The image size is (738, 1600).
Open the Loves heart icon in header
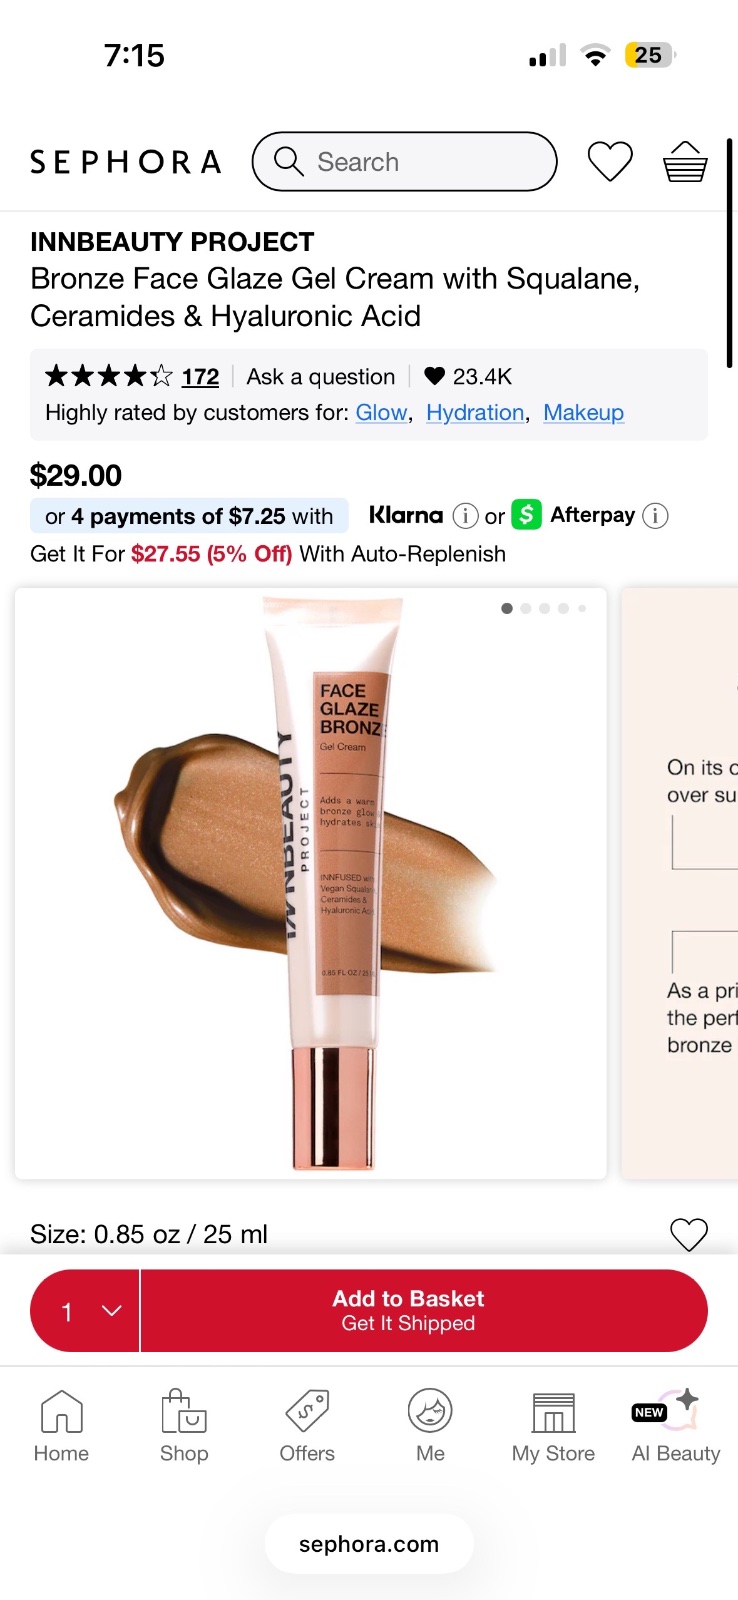pyautogui.click(x=610, y=162)
